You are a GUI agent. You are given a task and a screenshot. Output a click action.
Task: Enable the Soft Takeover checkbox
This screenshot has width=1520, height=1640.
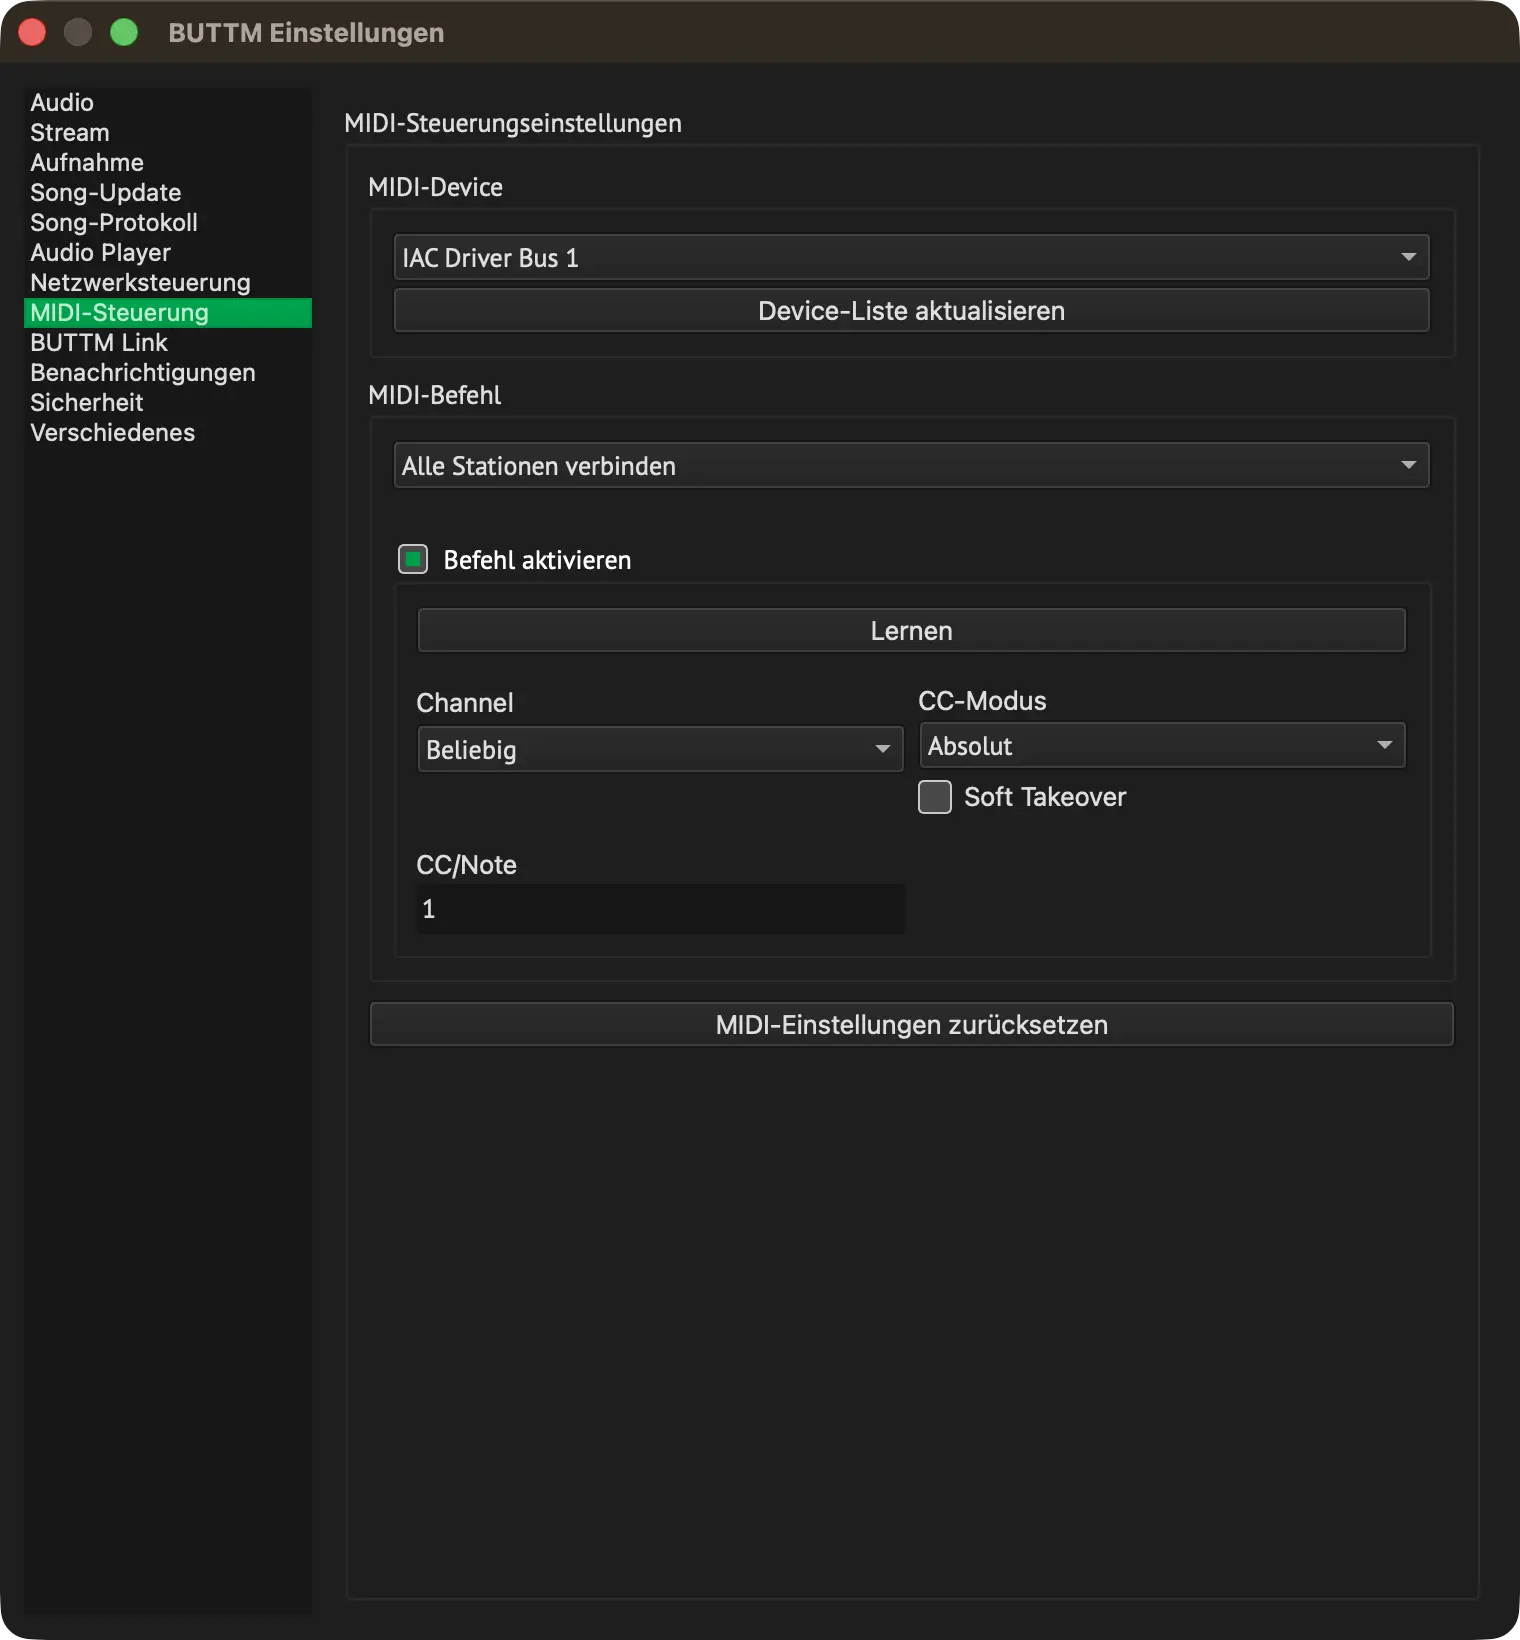(935, 797)
